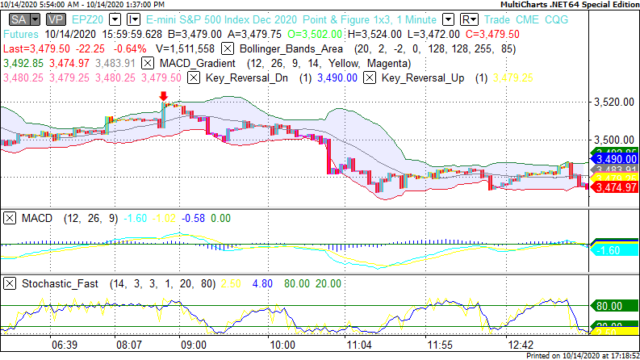Toggle the Key_Reversal_Up study checkbox
This screenshot has height=360, width=640.
pos(369,78)
